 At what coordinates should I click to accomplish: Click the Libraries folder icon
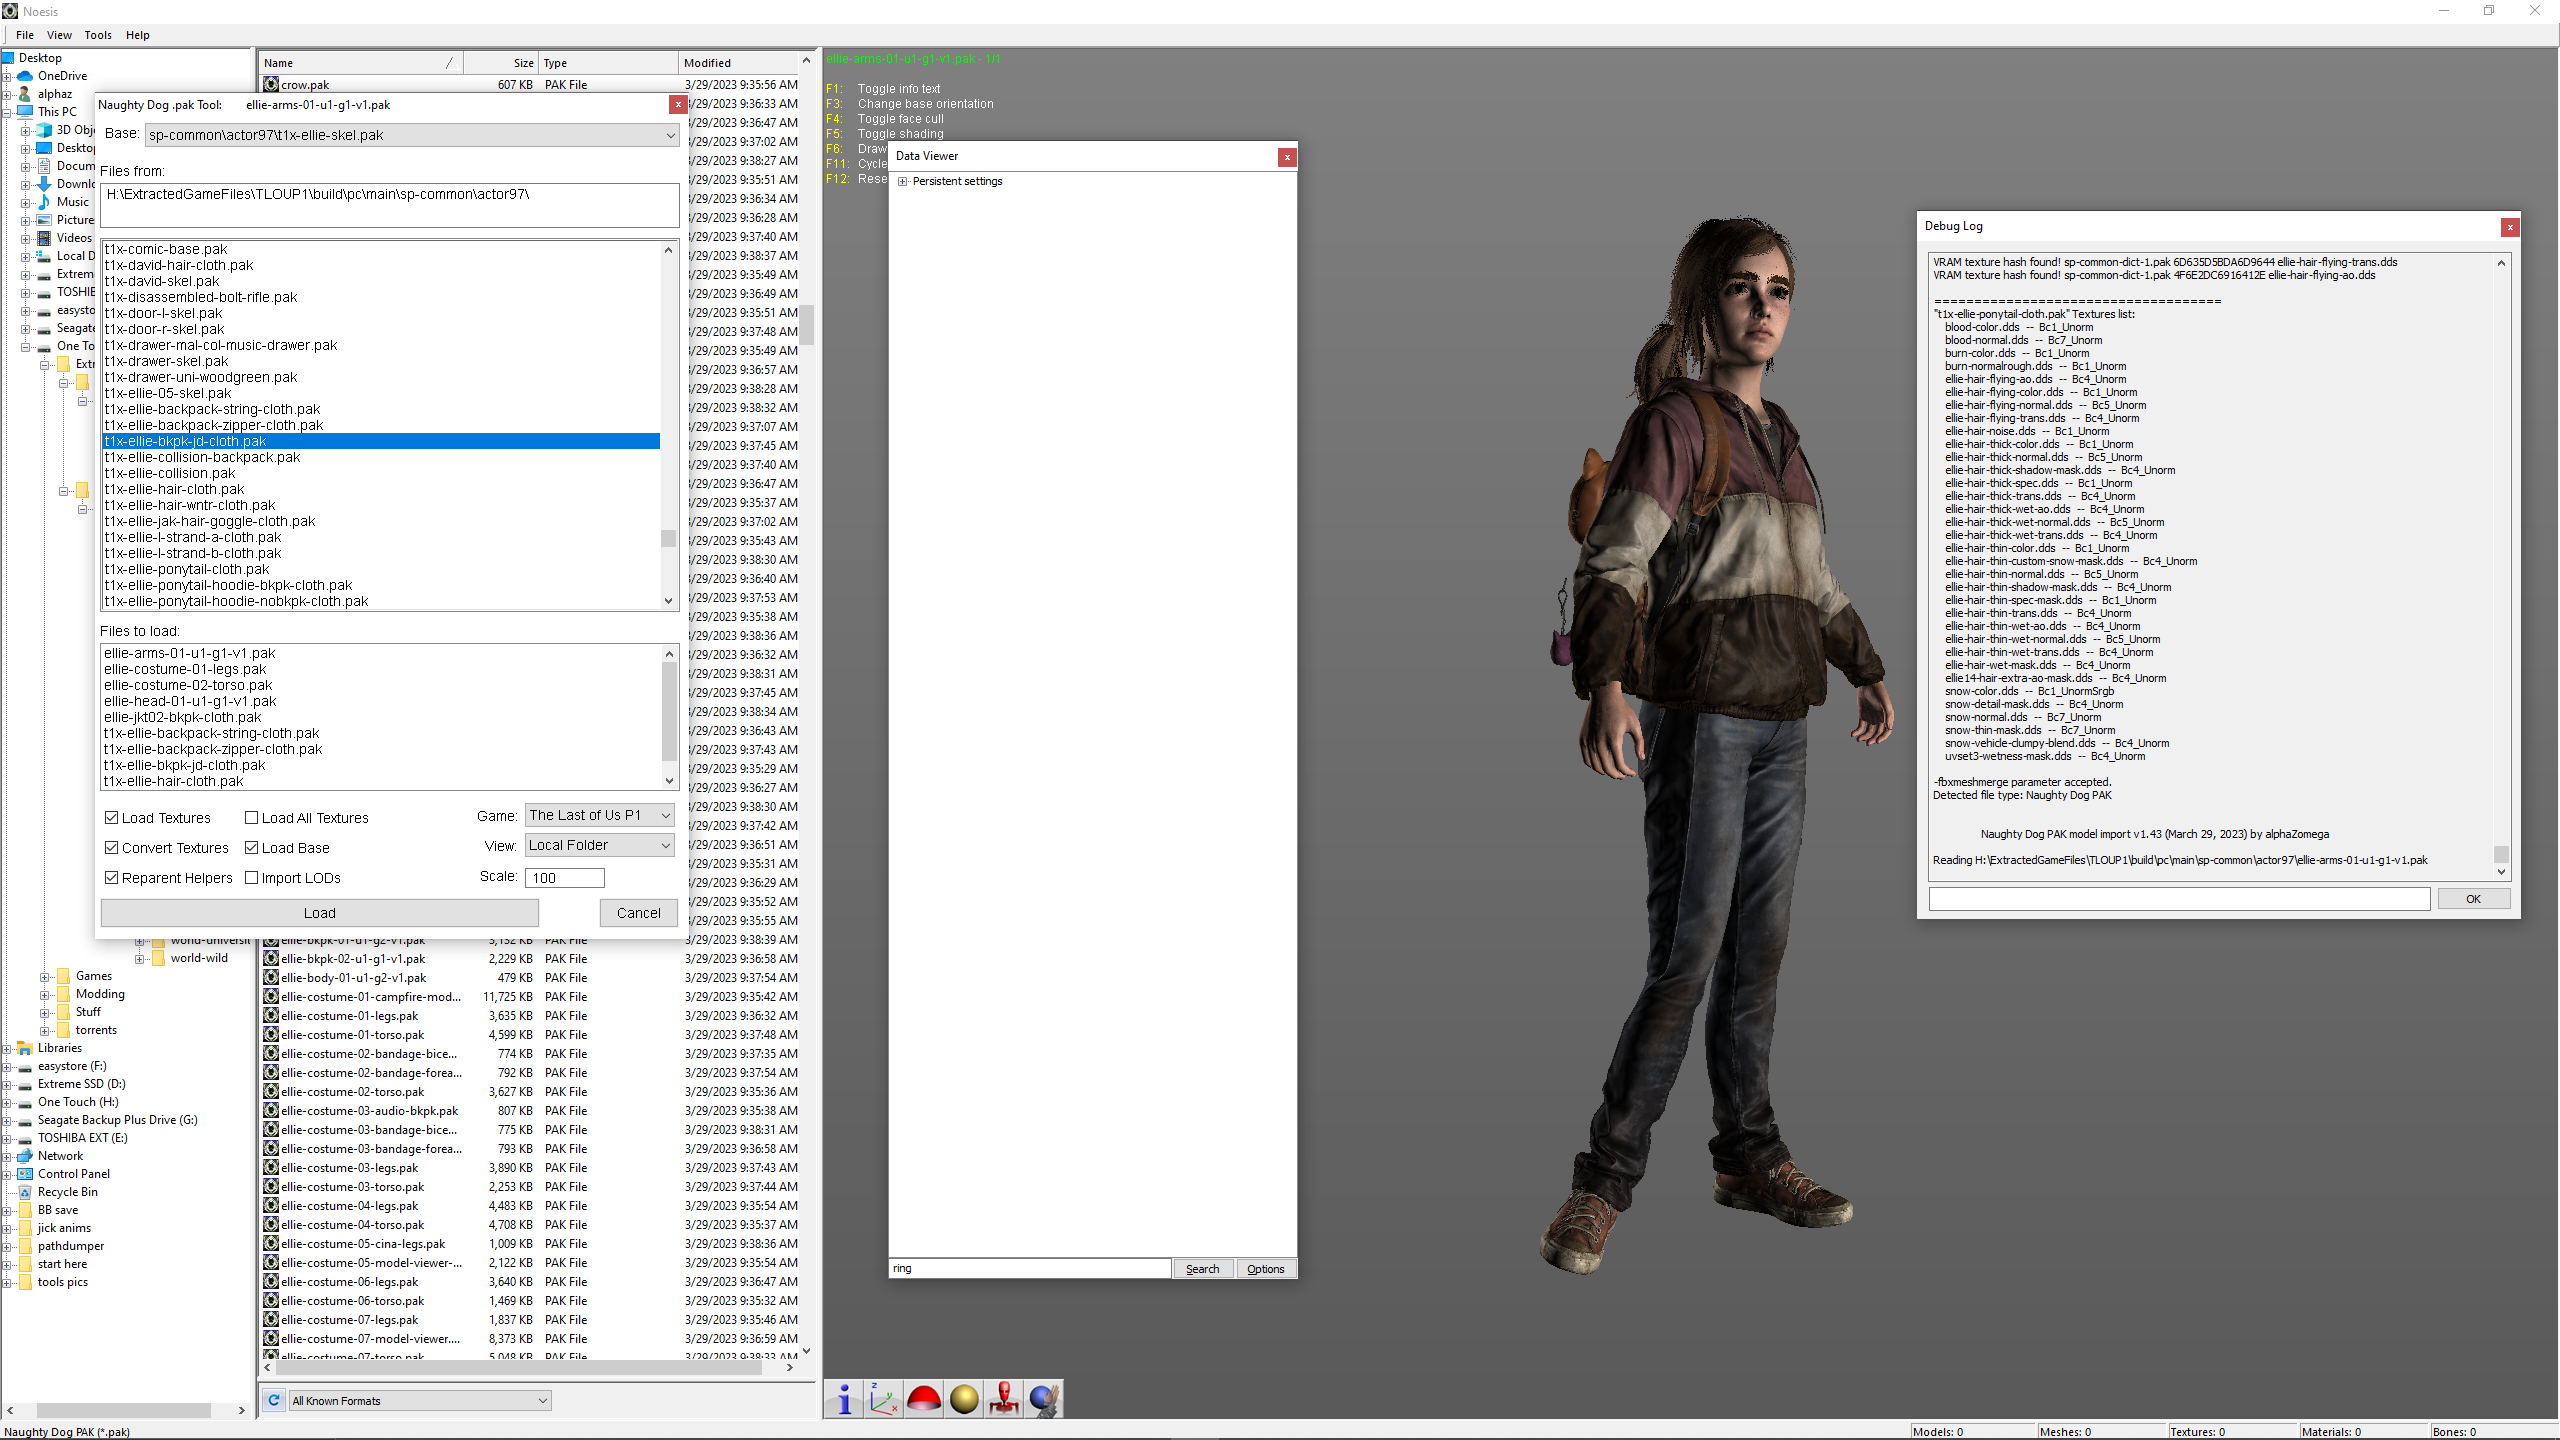26,1048
